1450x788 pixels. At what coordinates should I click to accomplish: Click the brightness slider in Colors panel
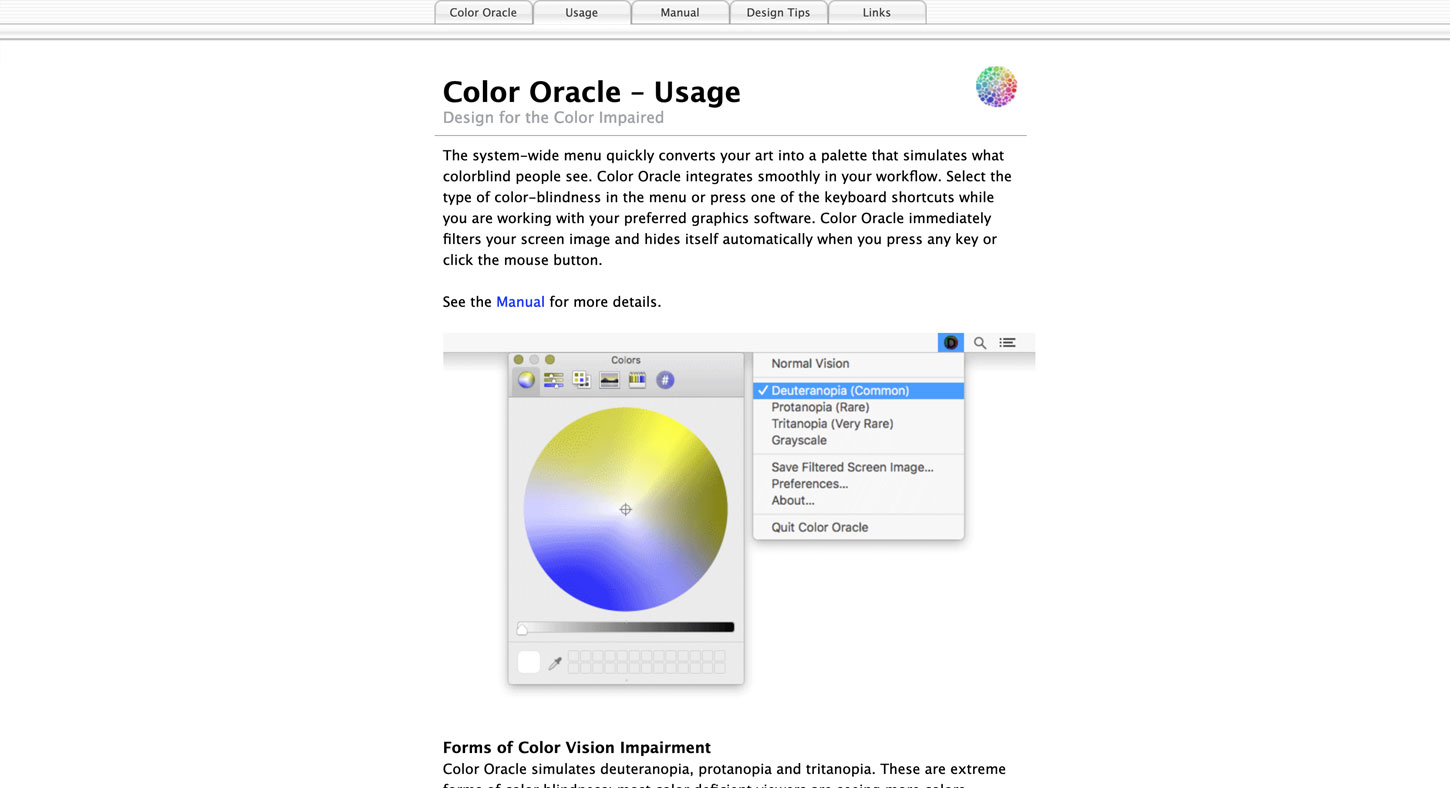click(626, 628)
